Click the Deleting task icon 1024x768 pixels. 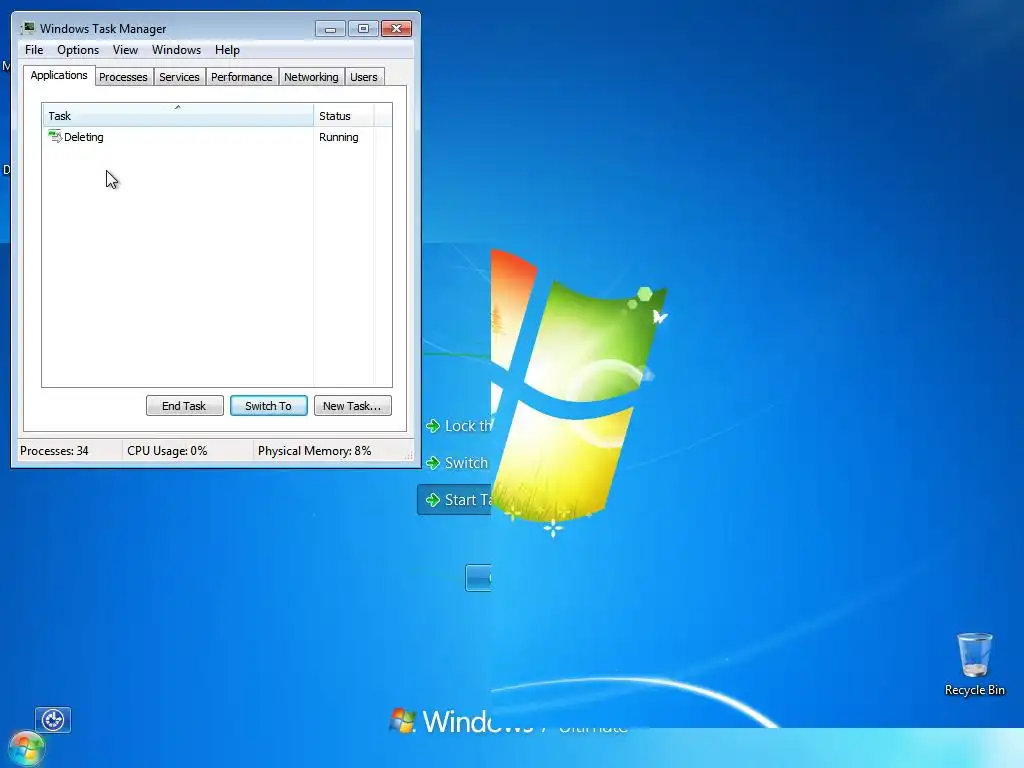pos(55,136)
